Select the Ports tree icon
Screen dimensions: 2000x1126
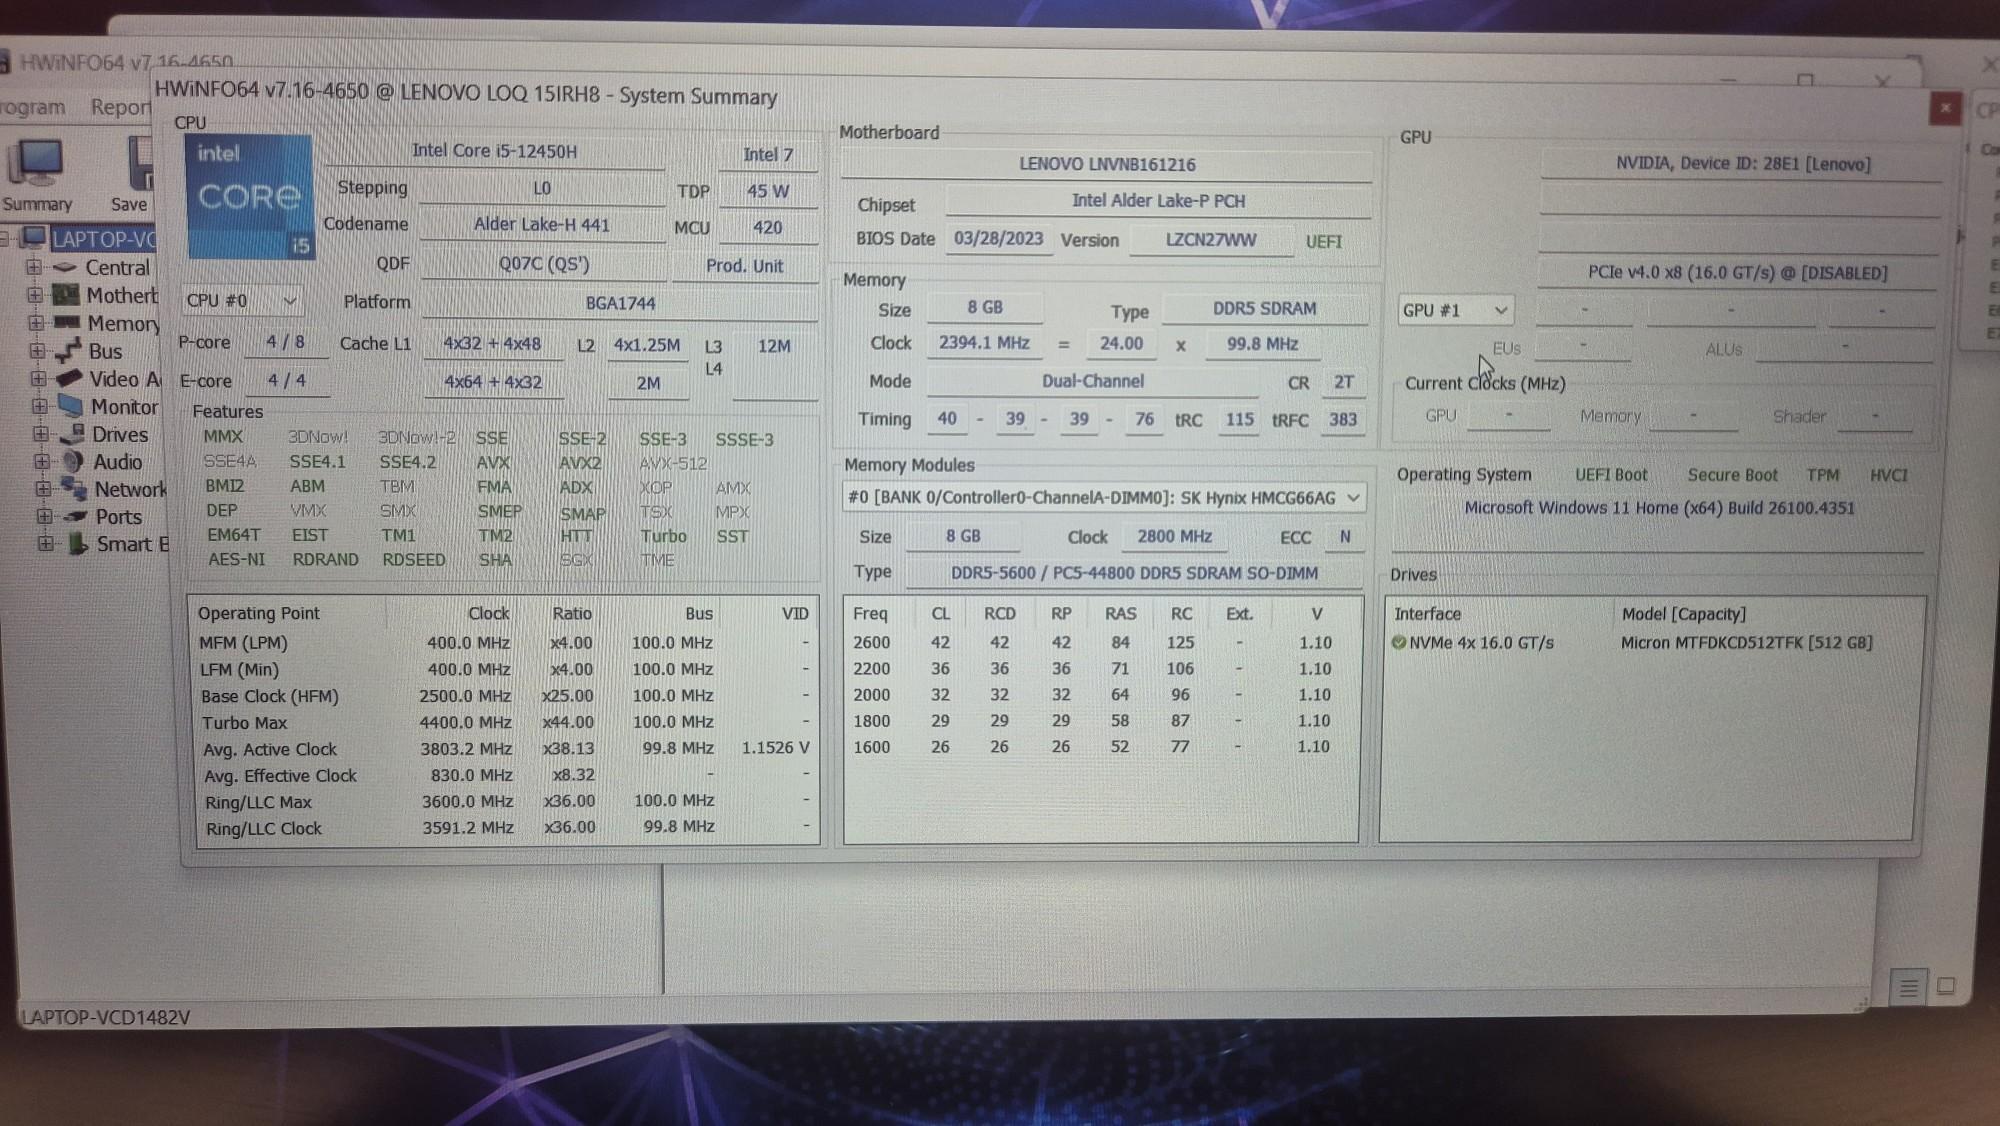click(x=76, y=516)
